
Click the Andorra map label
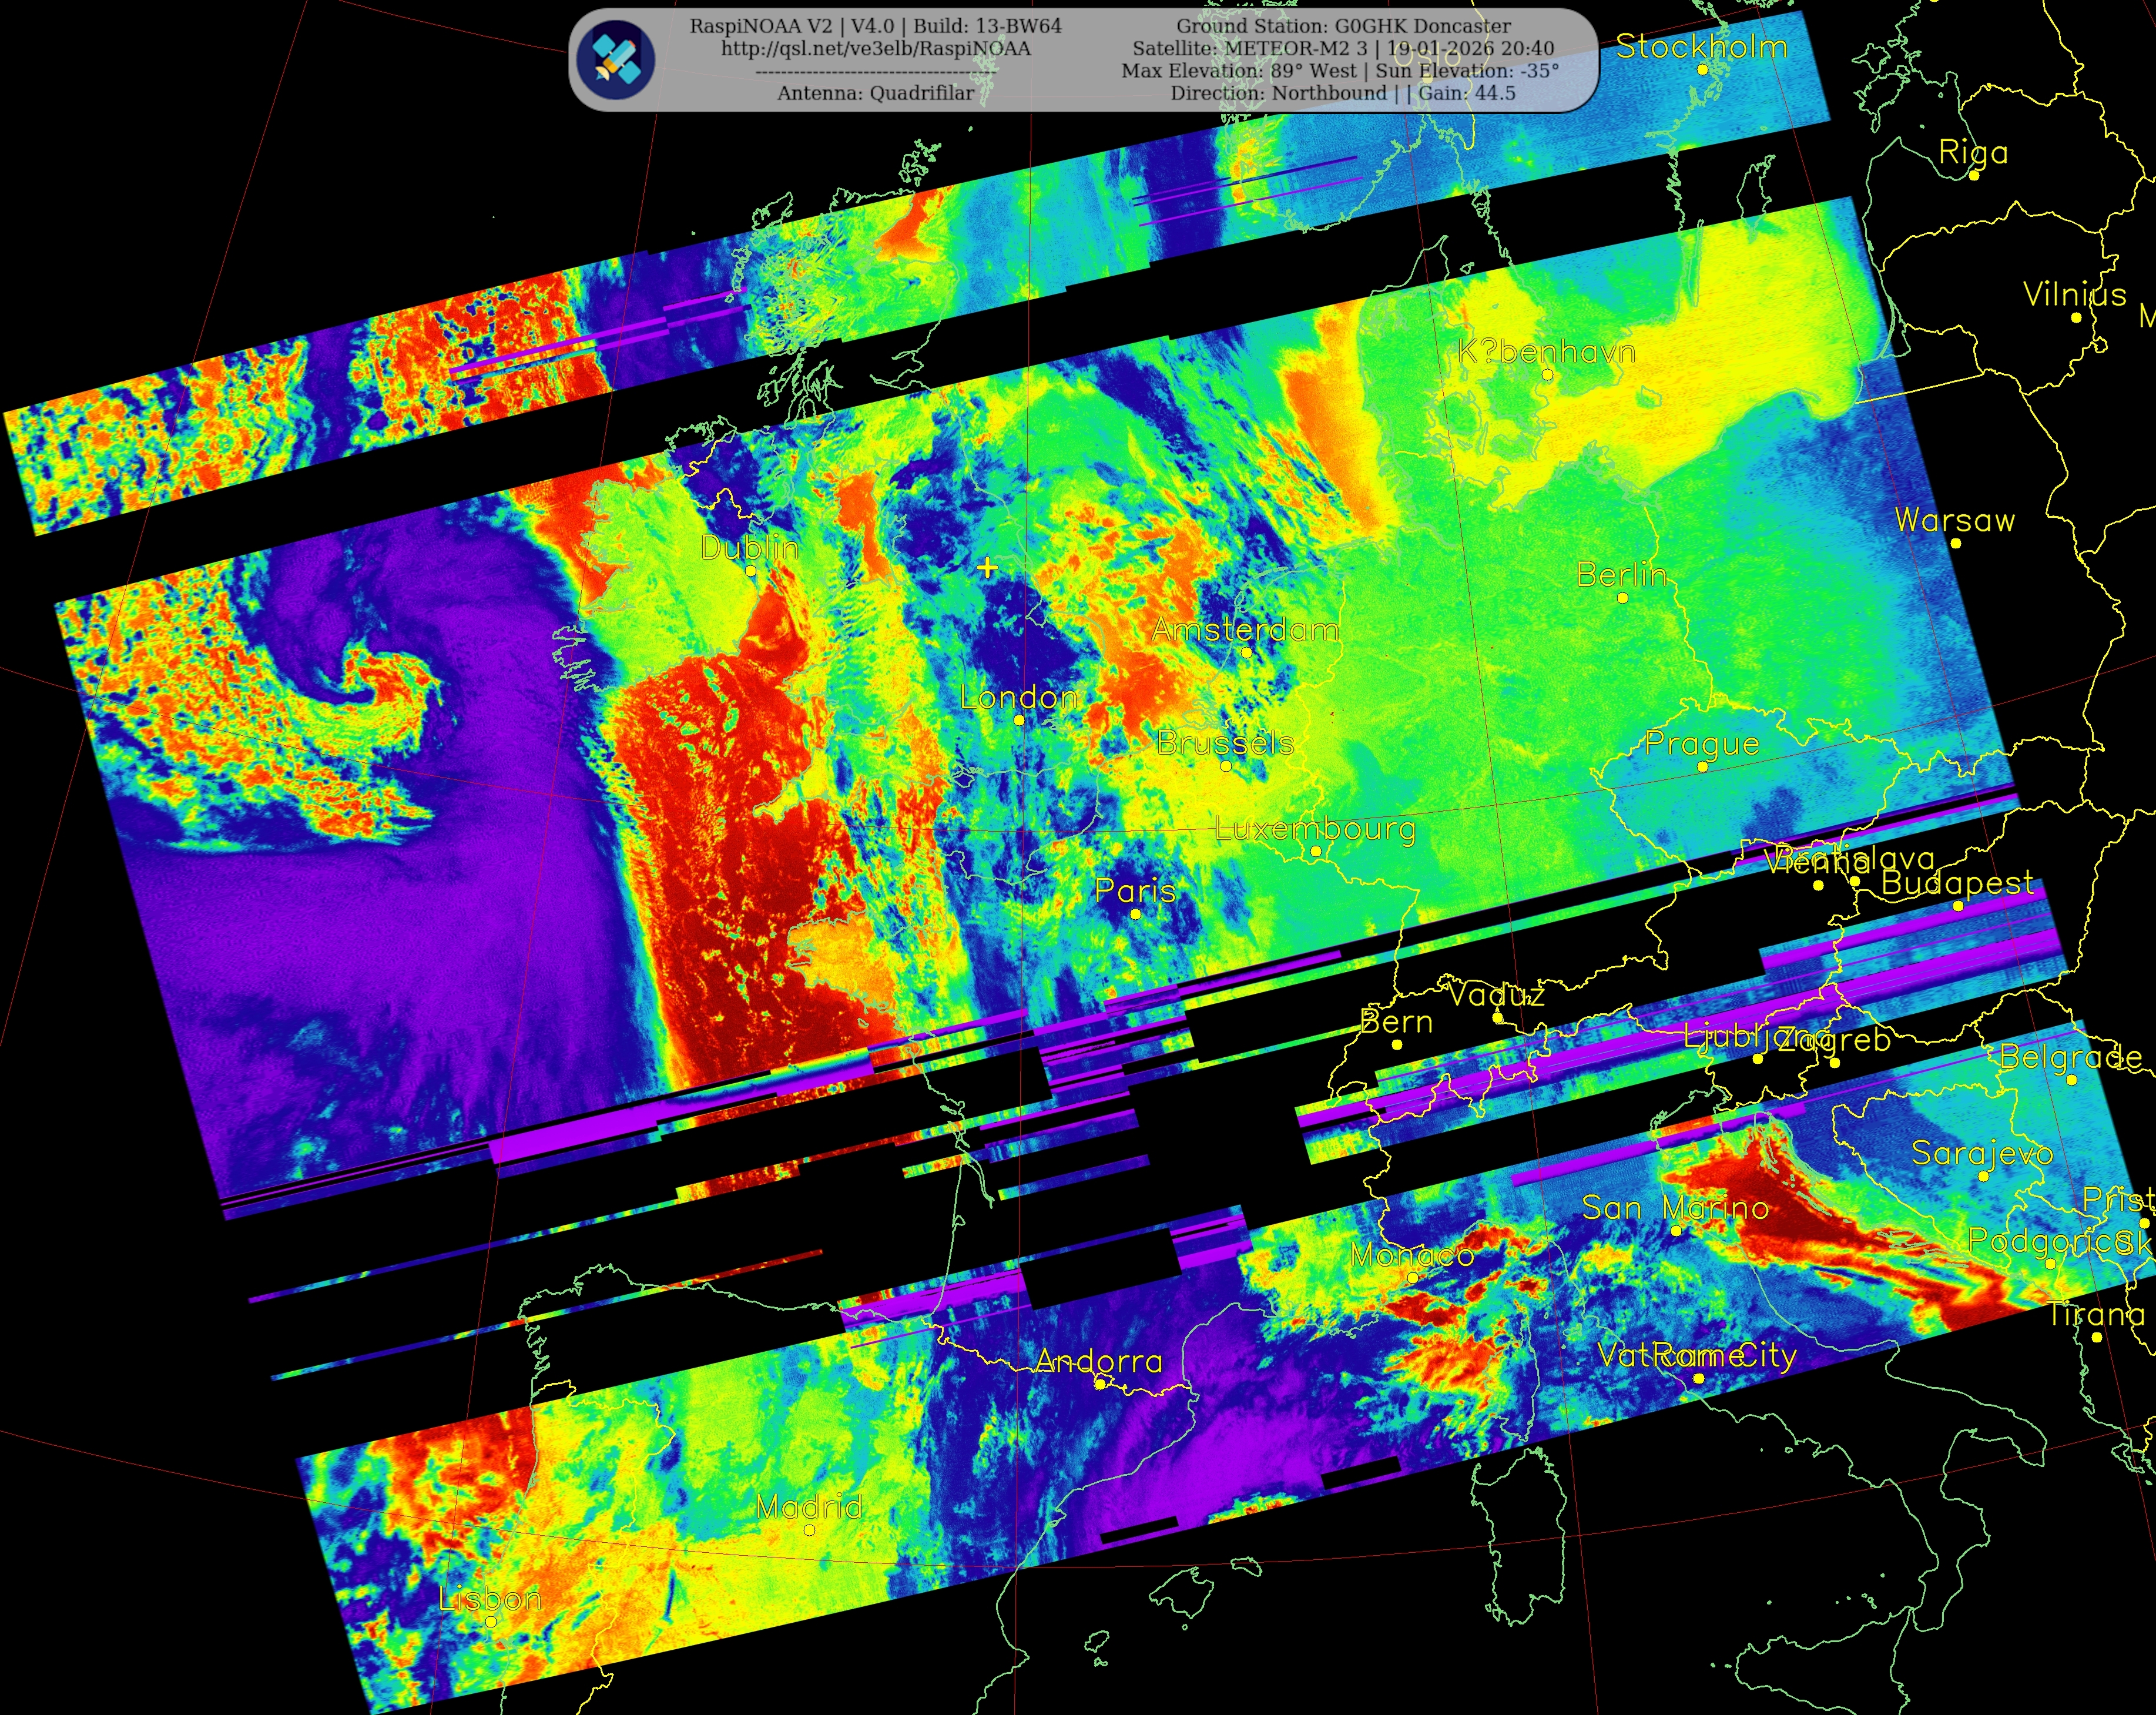coord(1099,1361)
